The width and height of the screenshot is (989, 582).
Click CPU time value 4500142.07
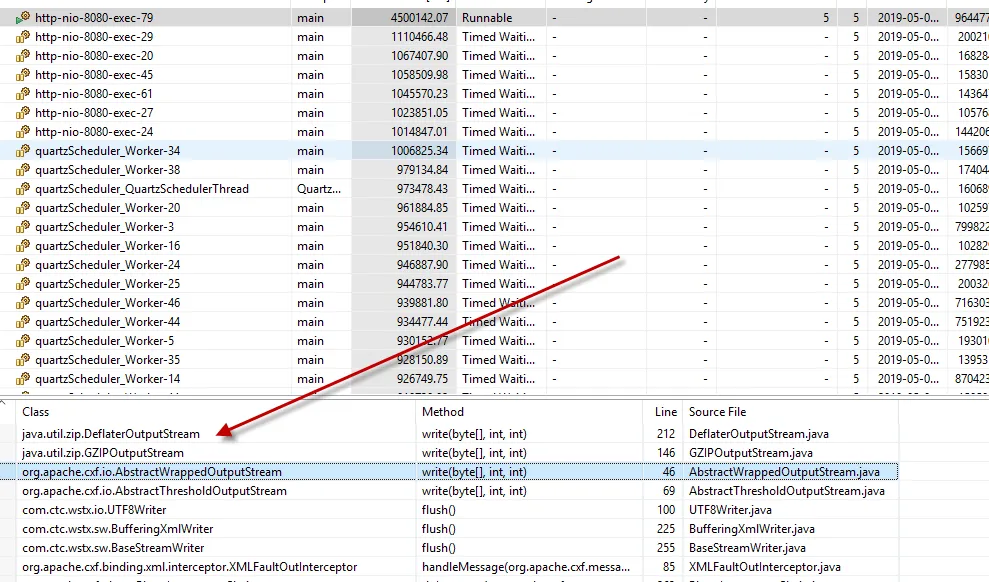click(419, 18)
